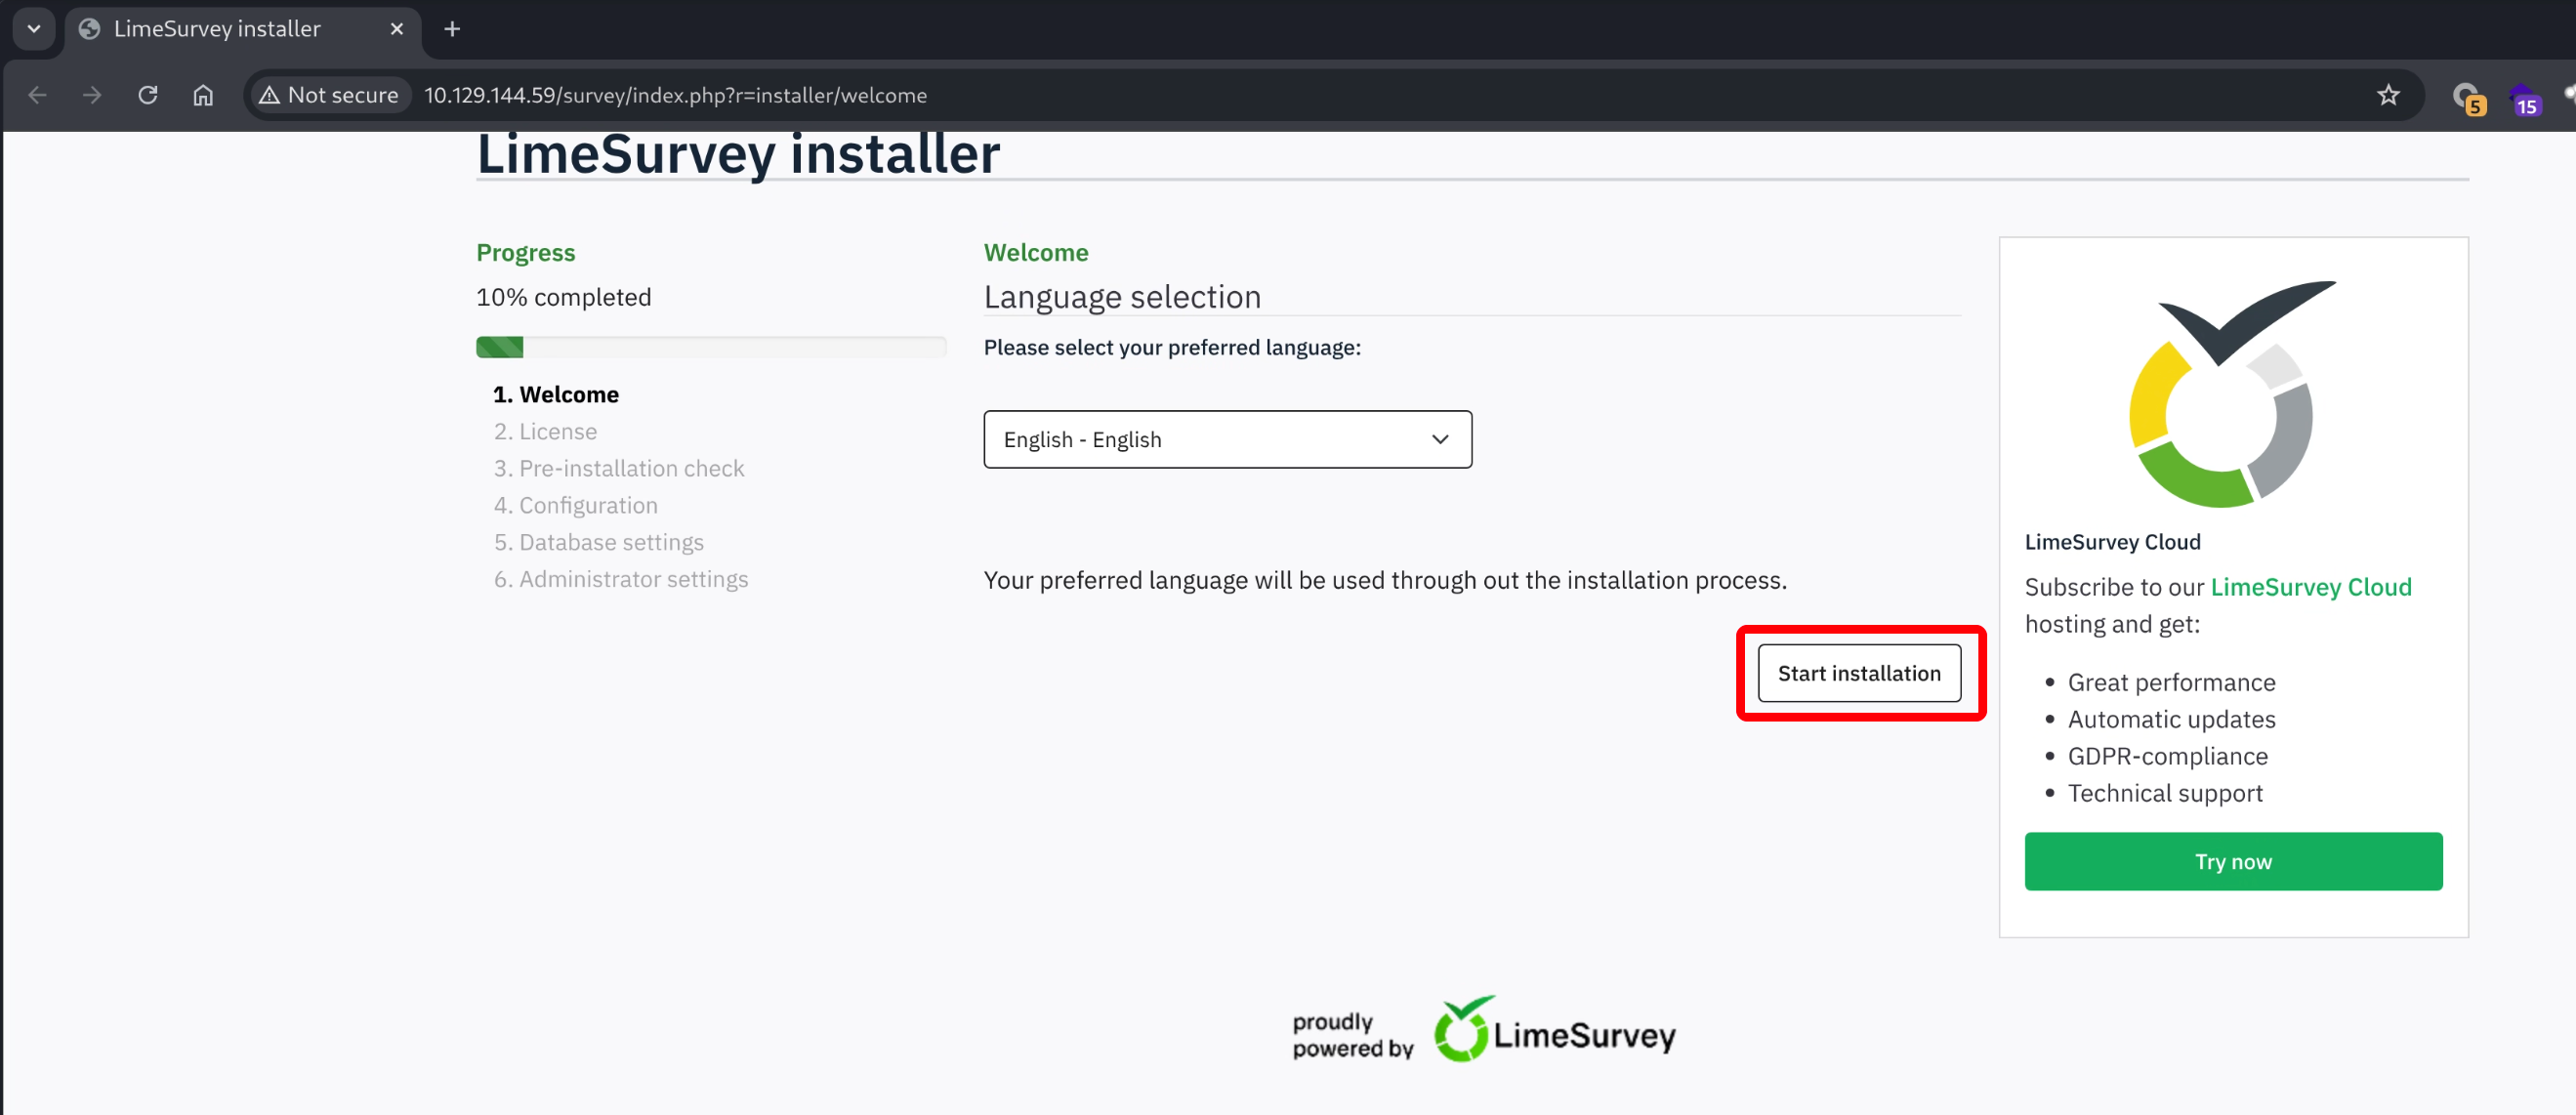Click the back navigation arrow
This screenshot has width=2576, height=1115.
pos(38,95)
